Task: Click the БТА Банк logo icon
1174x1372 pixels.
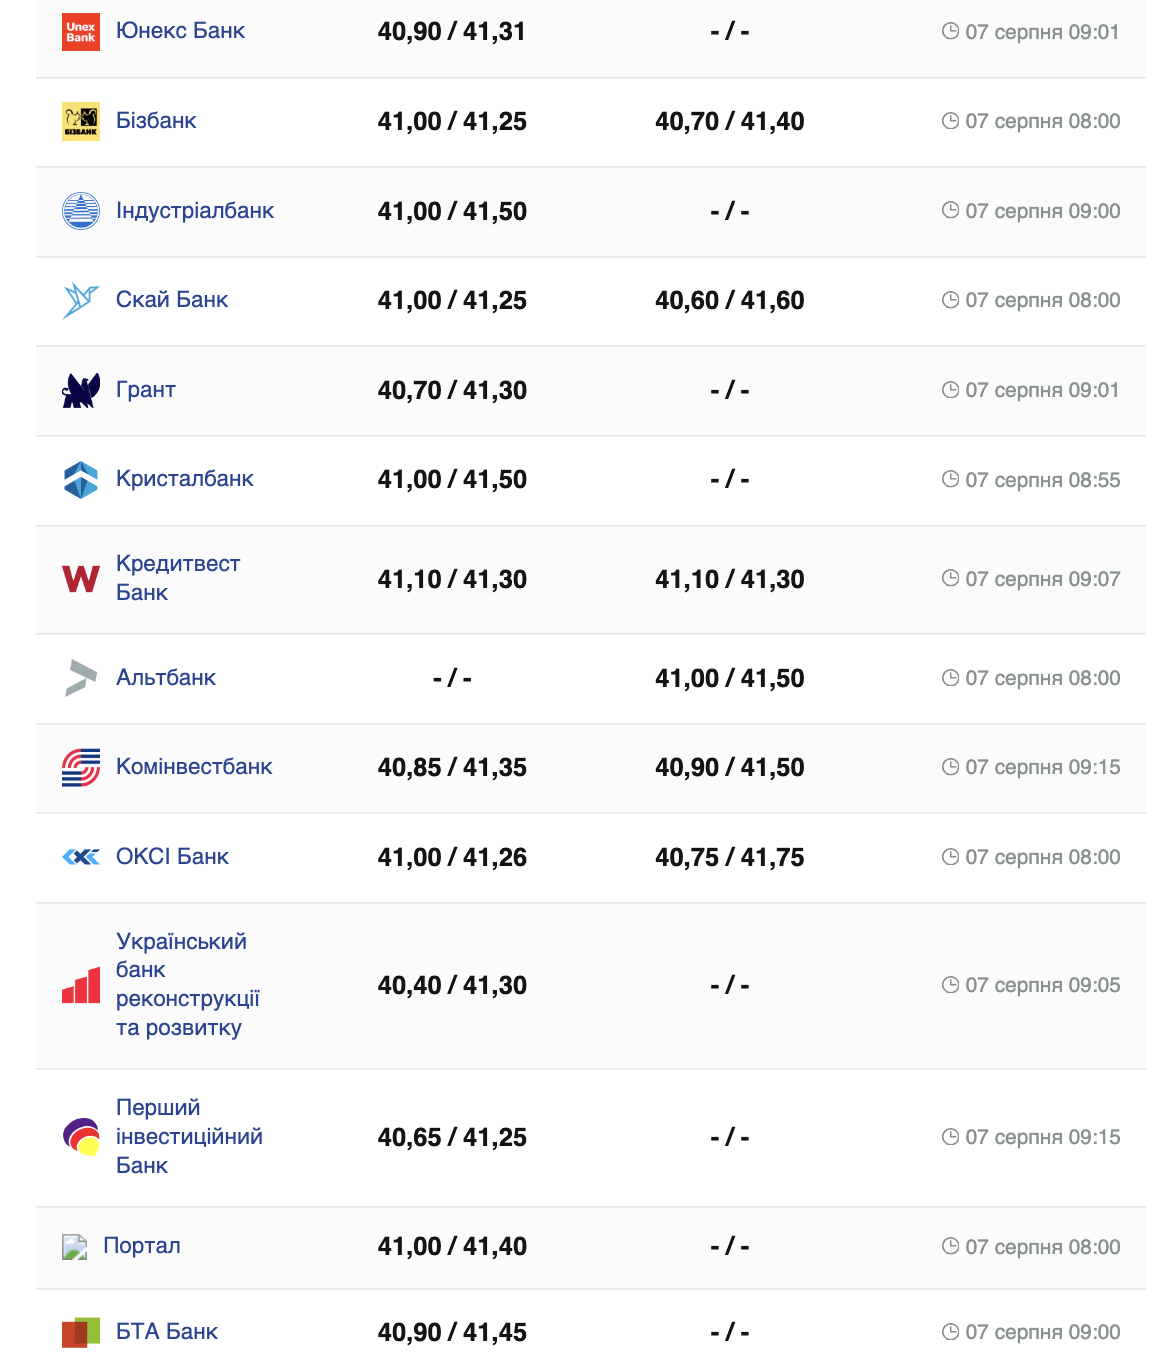Action: tap(81, 1332)
